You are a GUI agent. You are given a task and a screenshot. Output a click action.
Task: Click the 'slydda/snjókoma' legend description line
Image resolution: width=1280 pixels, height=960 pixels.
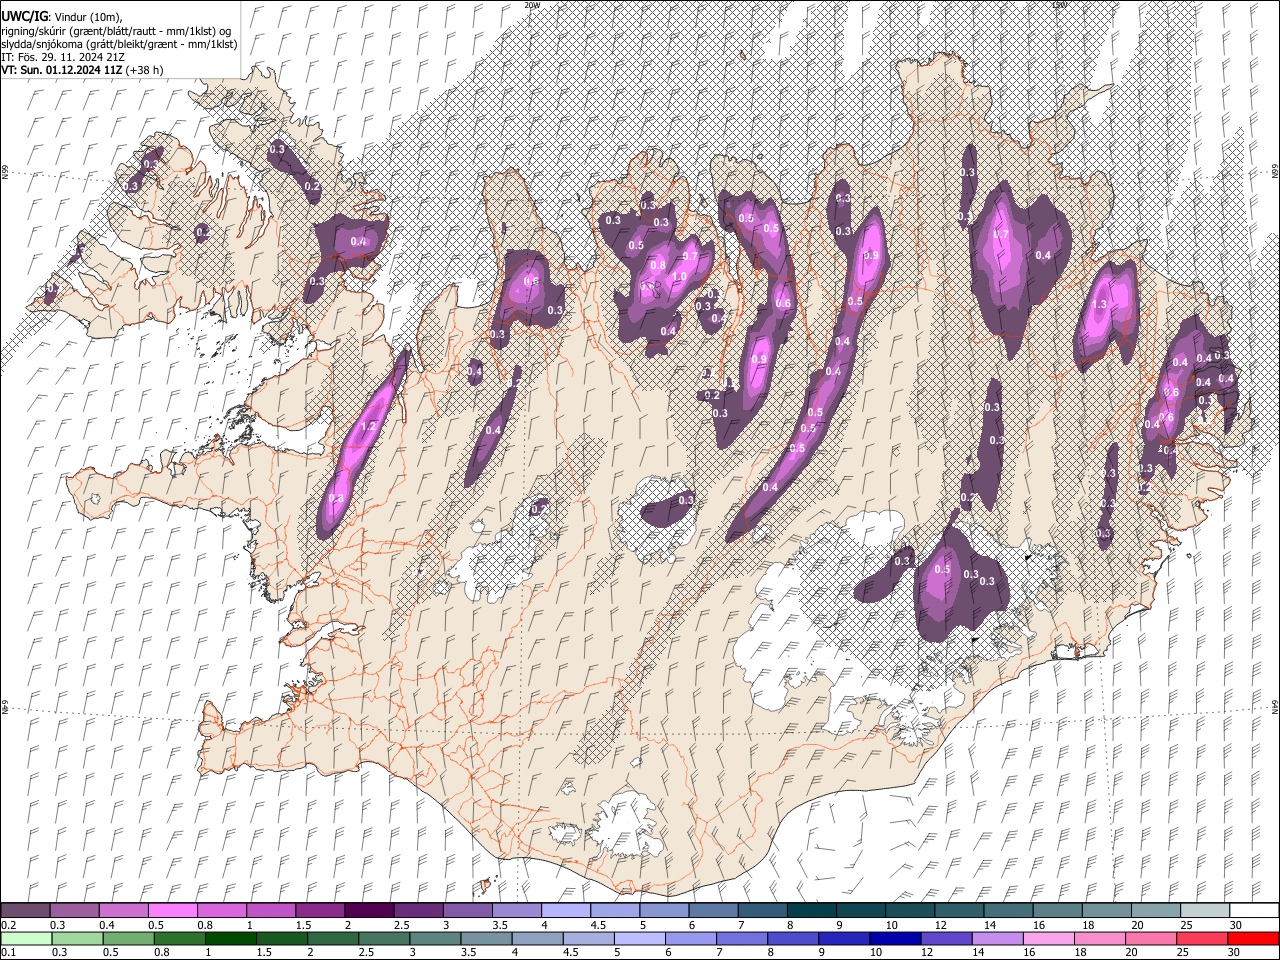119,44
